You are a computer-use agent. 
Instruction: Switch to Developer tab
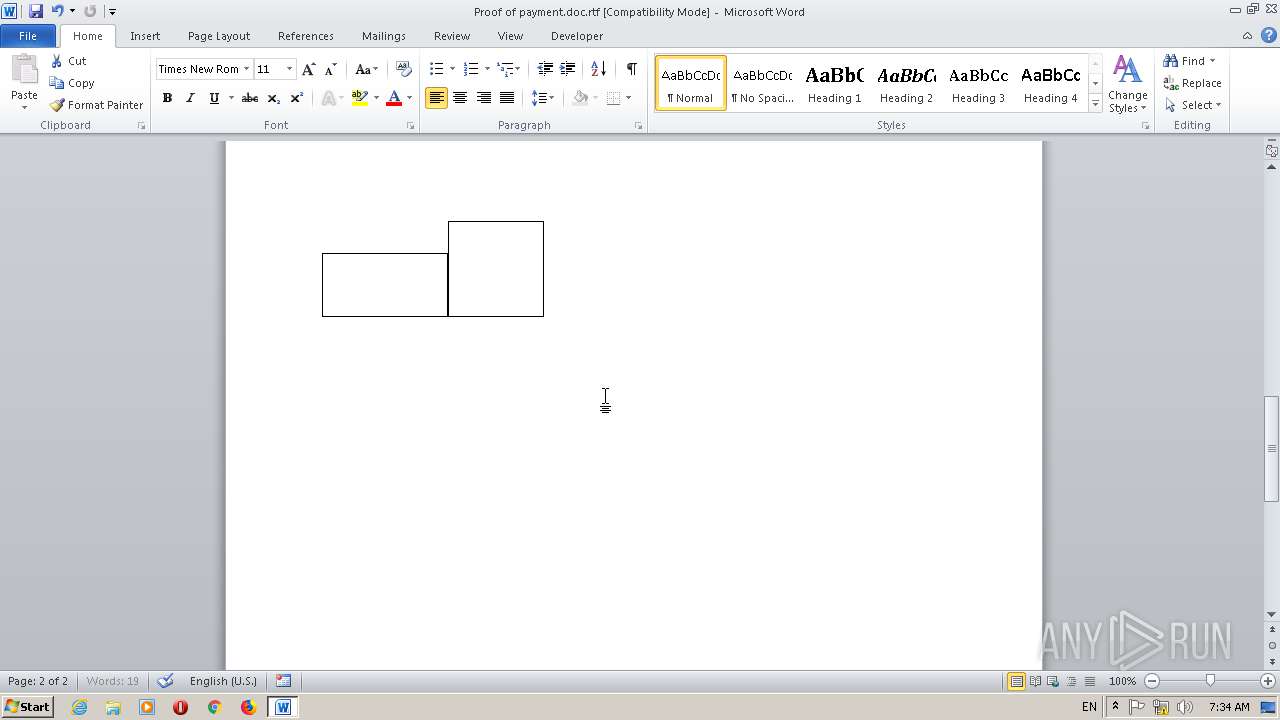point(577,36)
